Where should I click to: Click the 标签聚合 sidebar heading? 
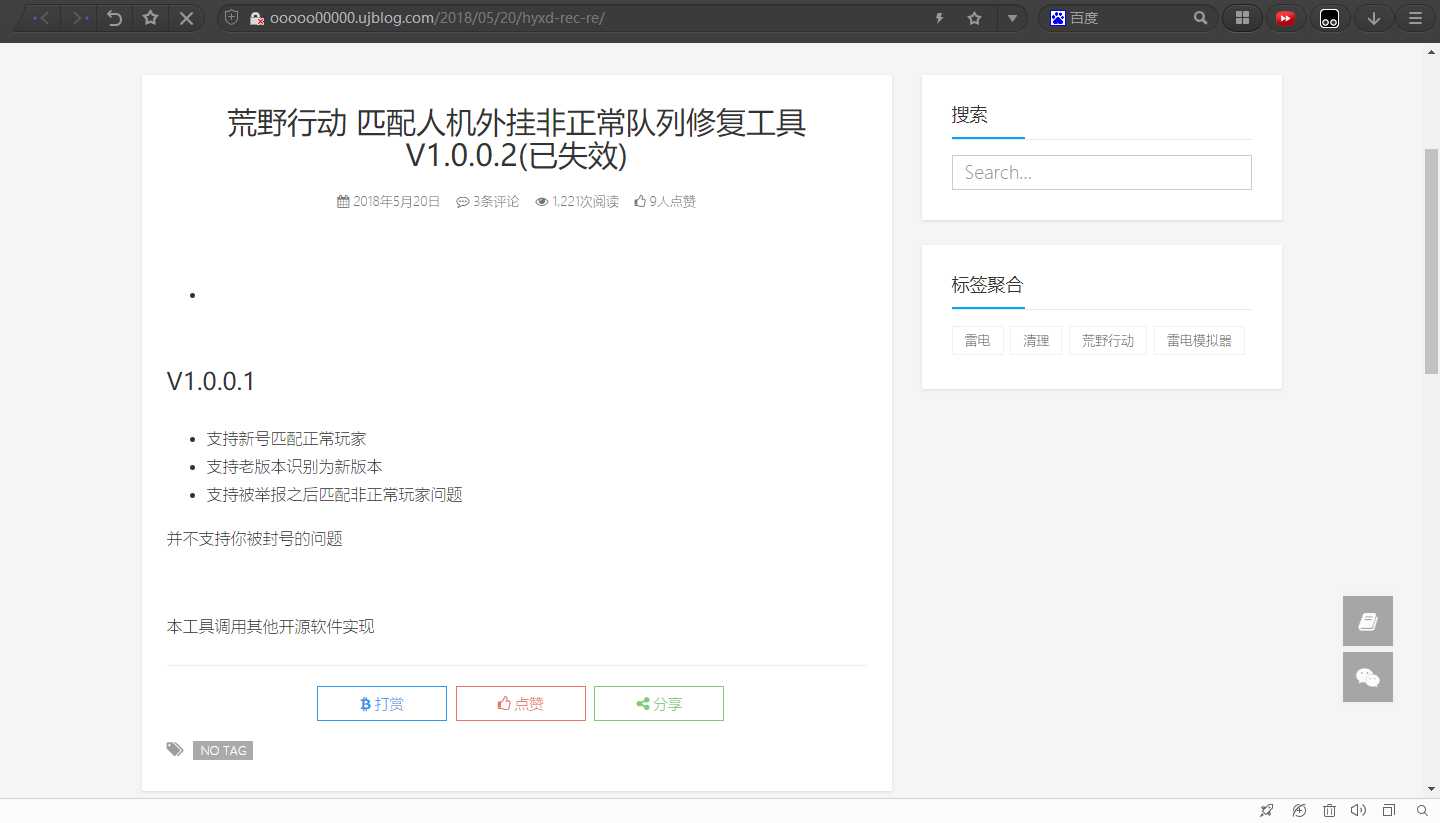pyautogui.click(x=988, y=285)
